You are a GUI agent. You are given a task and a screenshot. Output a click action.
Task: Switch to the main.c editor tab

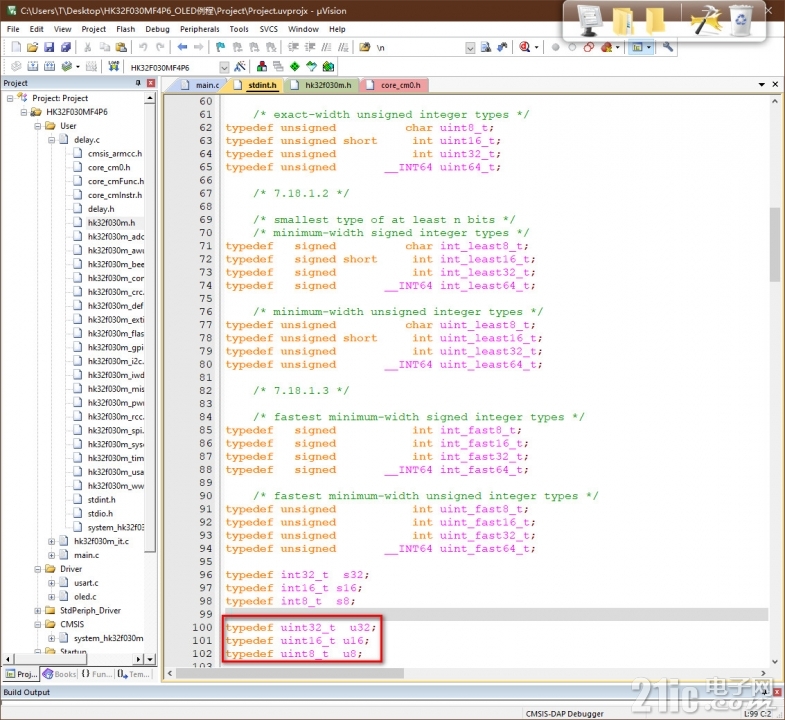tap(201, 85)
